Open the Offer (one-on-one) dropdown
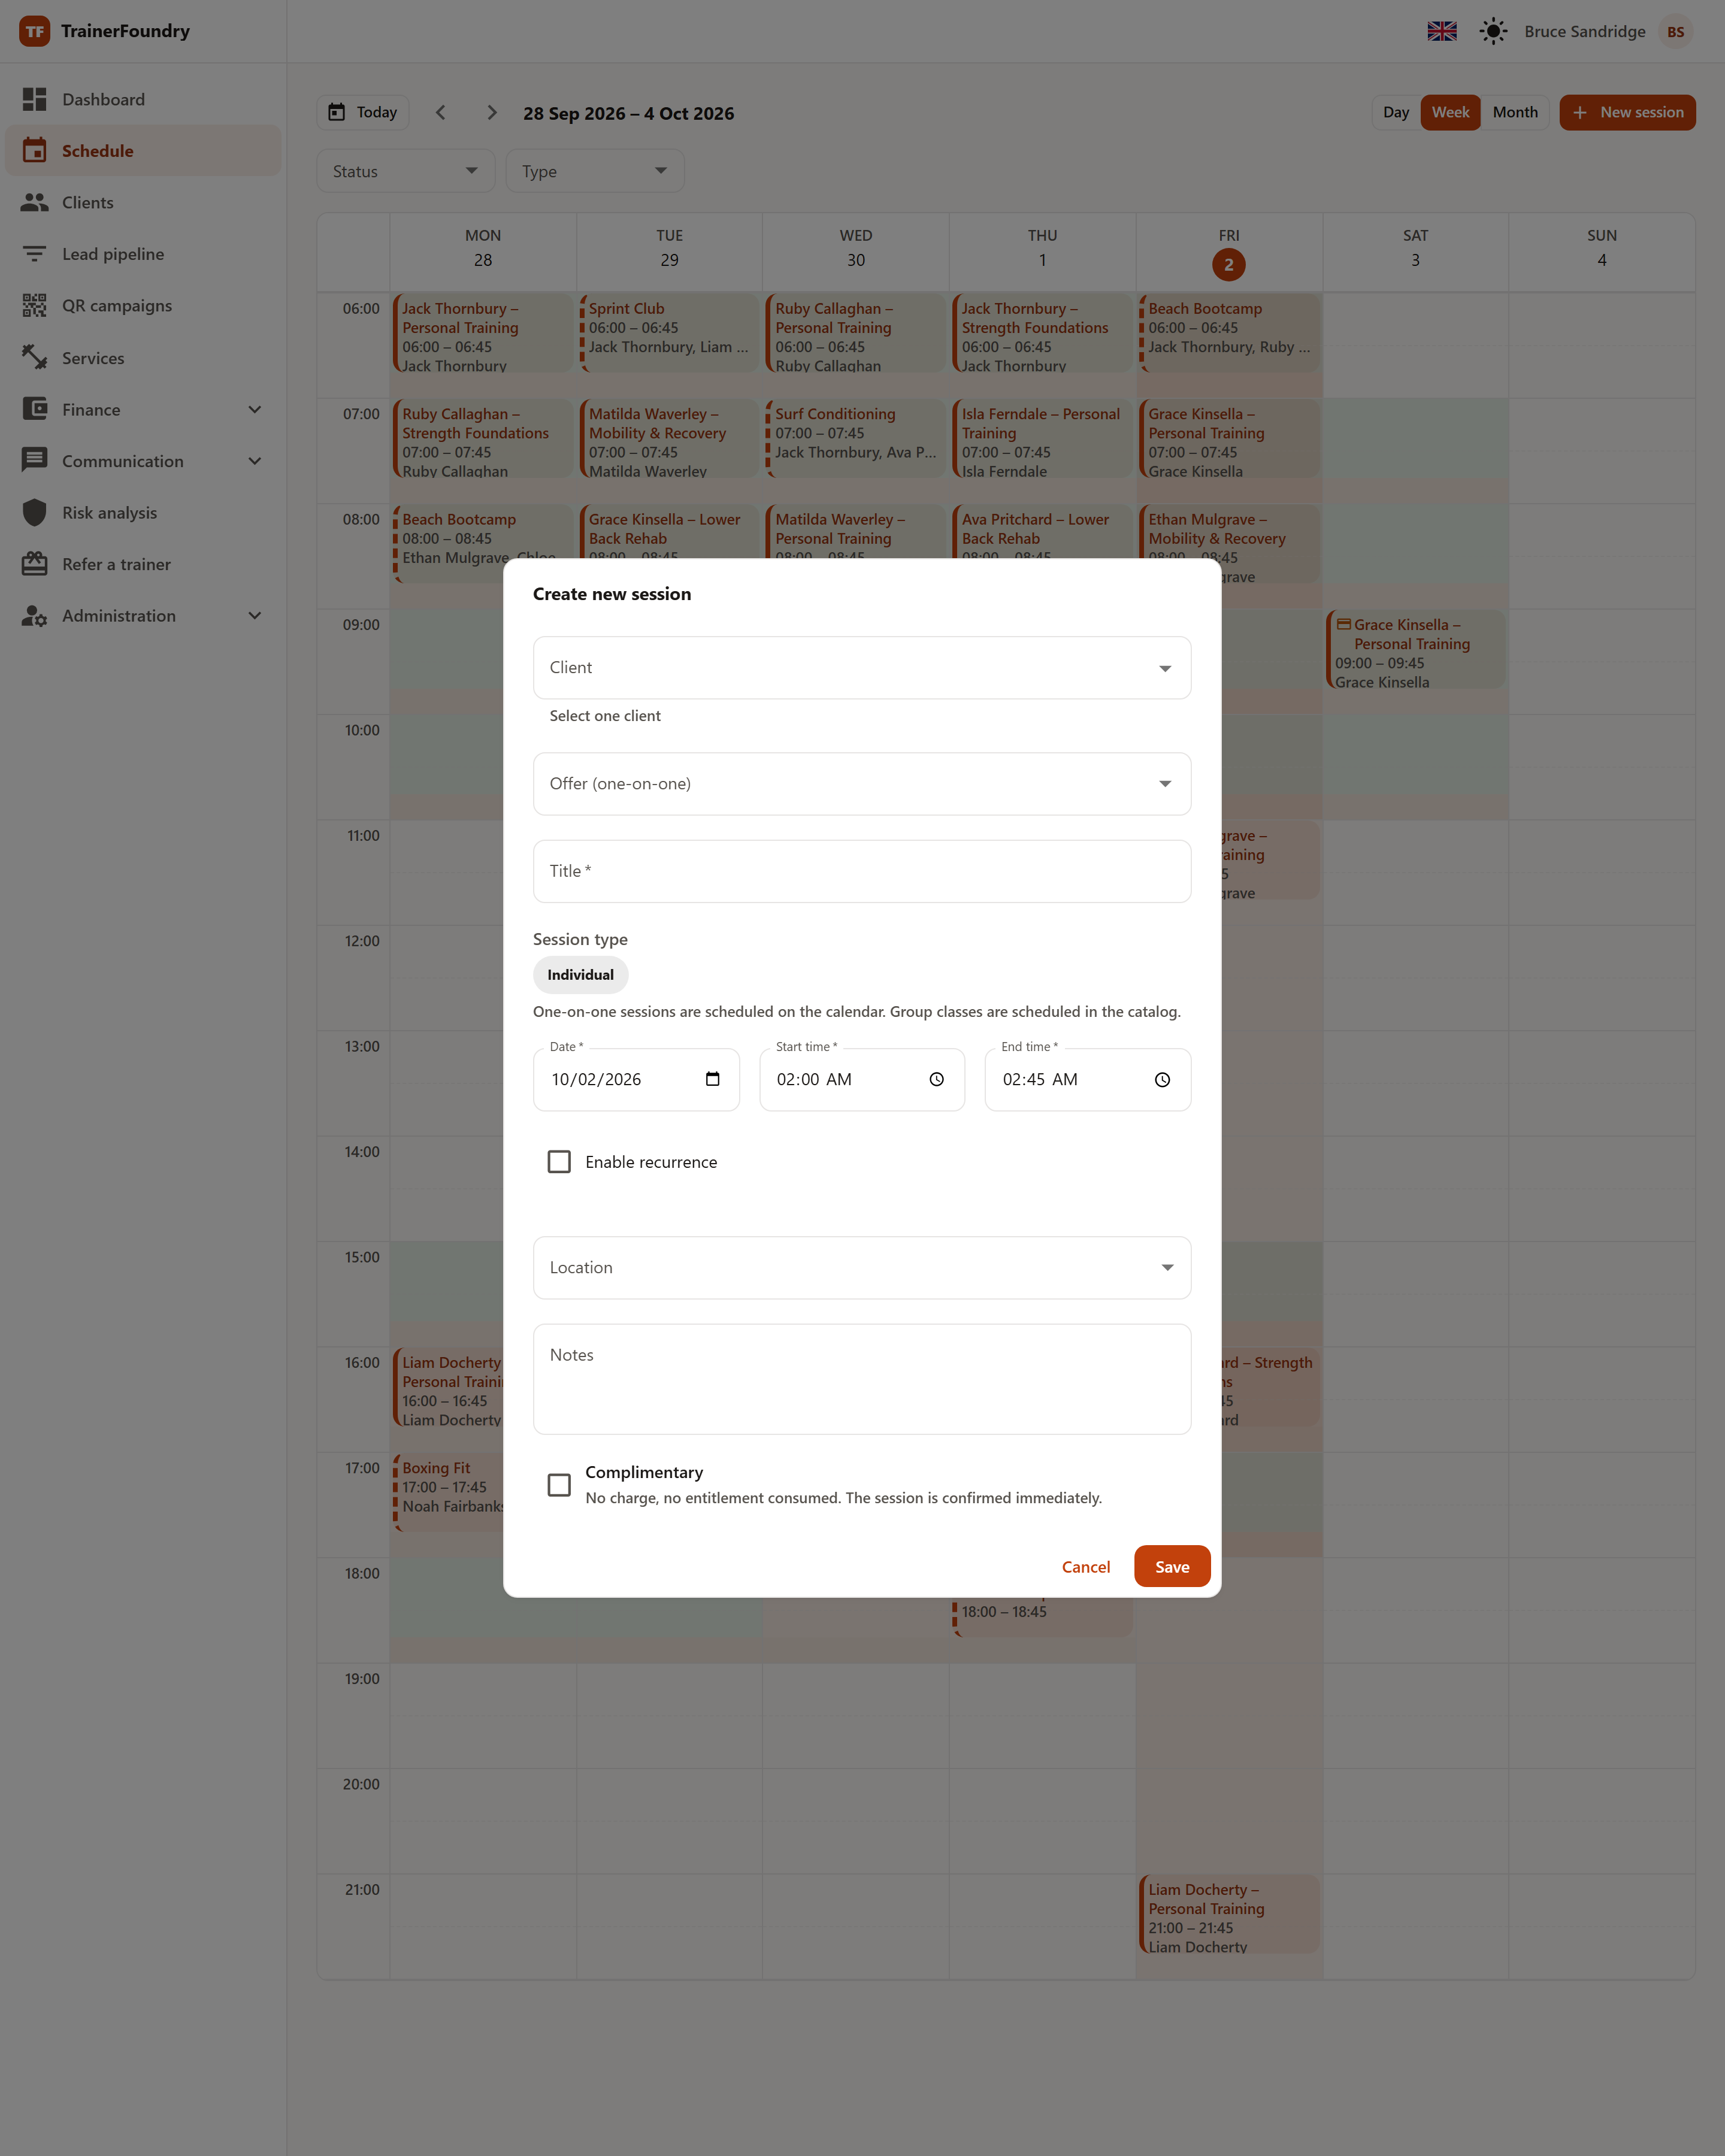Viewport: 1725px width, 2156px height. click(861, 783)
